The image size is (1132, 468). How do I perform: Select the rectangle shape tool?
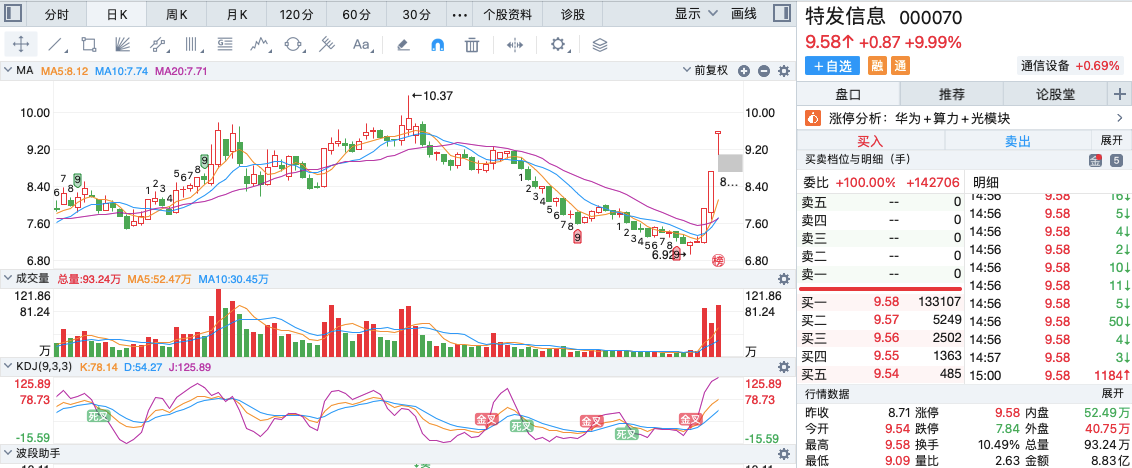[x=89, y=45]
